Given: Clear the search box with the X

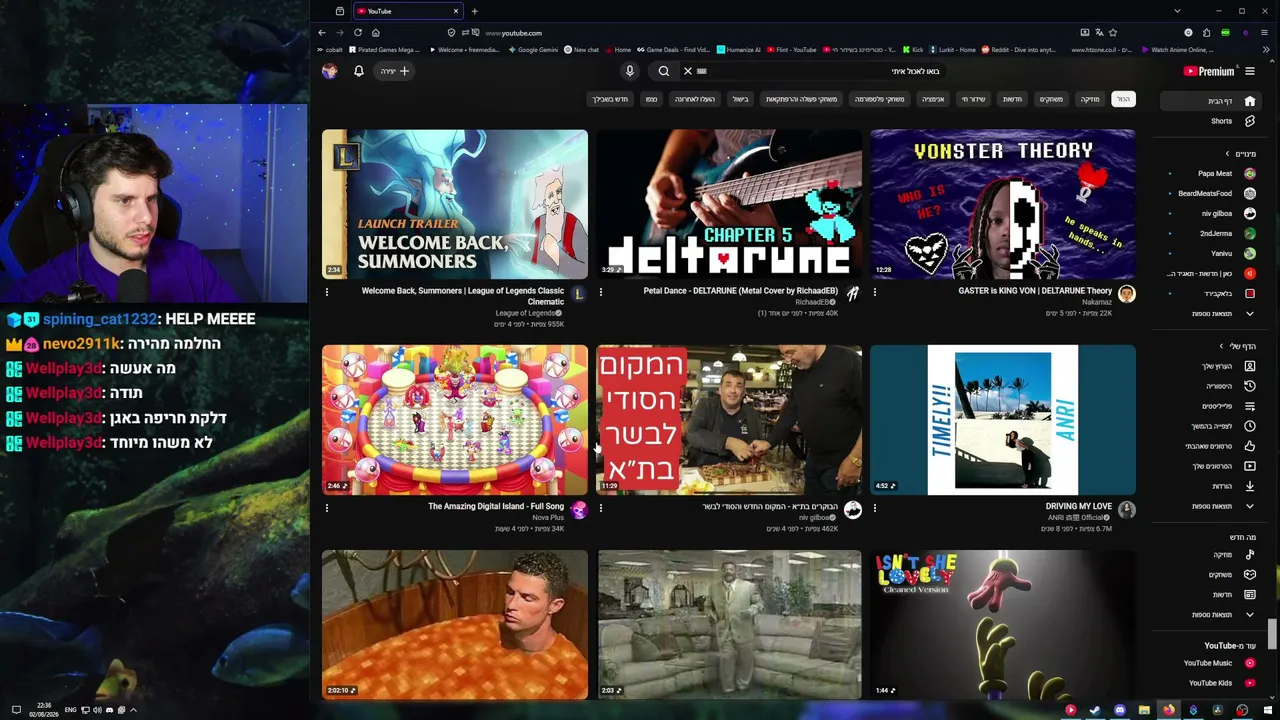Looking at the screenshot, I should [x=688, y=71].
